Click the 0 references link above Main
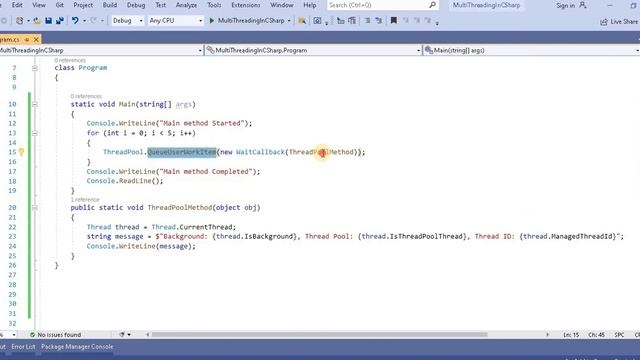640x360 pixels. [x=86, y=96]
